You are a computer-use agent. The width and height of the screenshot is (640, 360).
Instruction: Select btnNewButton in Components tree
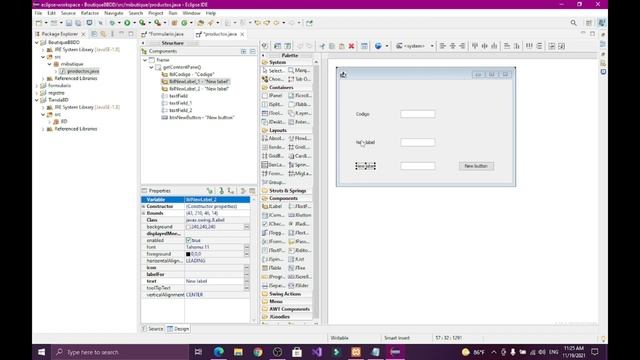[198, 118]
